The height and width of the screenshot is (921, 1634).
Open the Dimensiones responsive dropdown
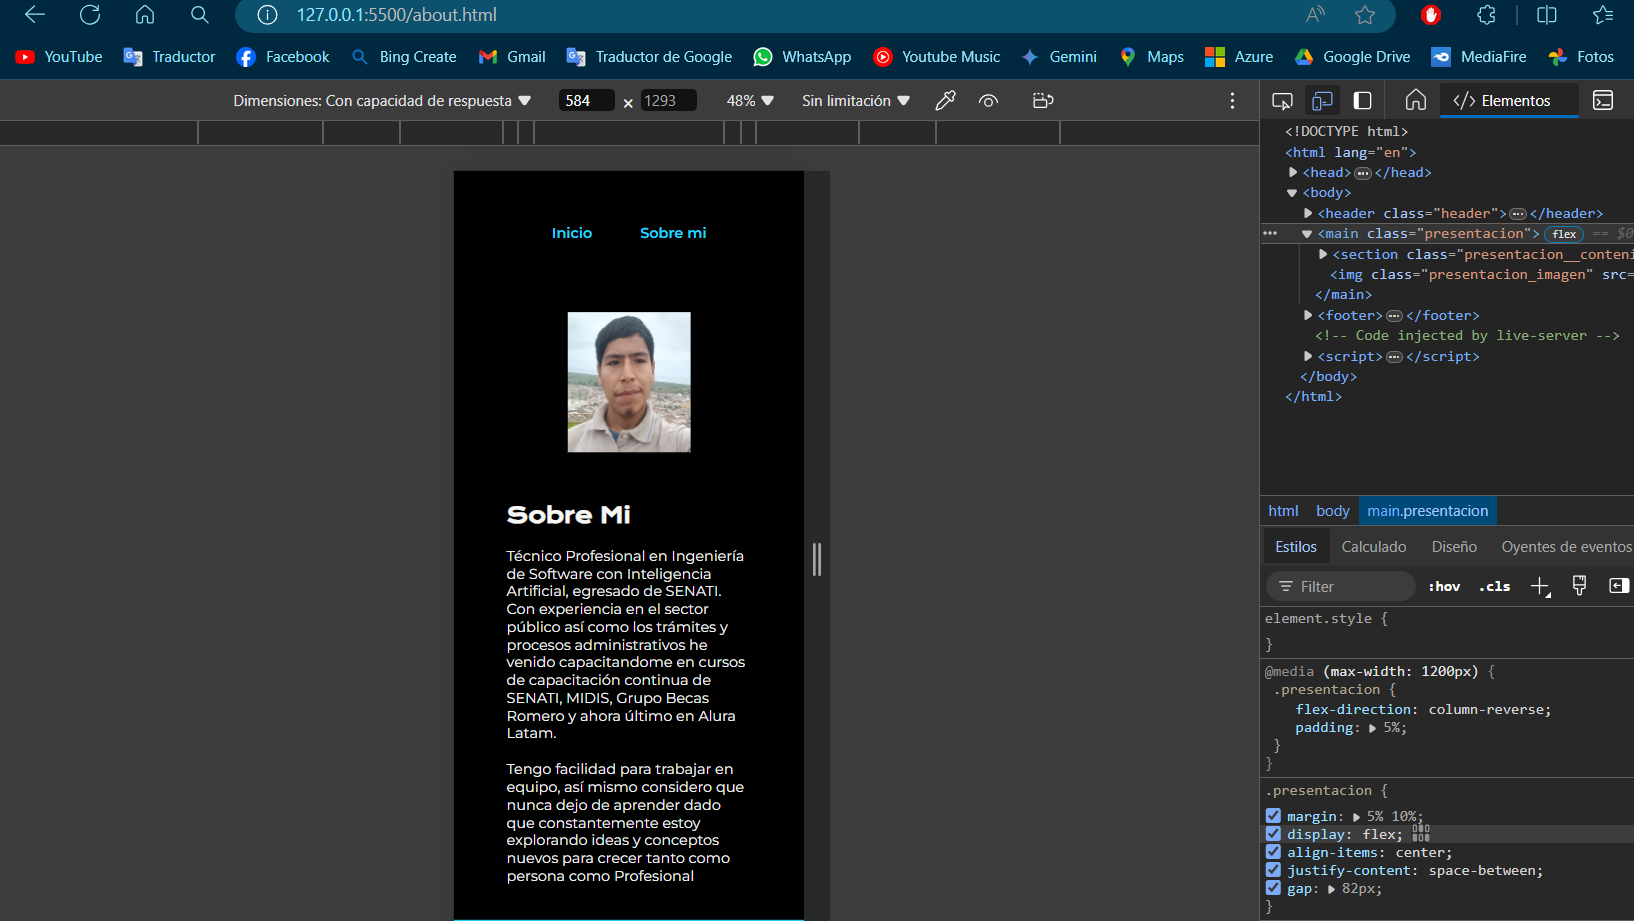382,101
